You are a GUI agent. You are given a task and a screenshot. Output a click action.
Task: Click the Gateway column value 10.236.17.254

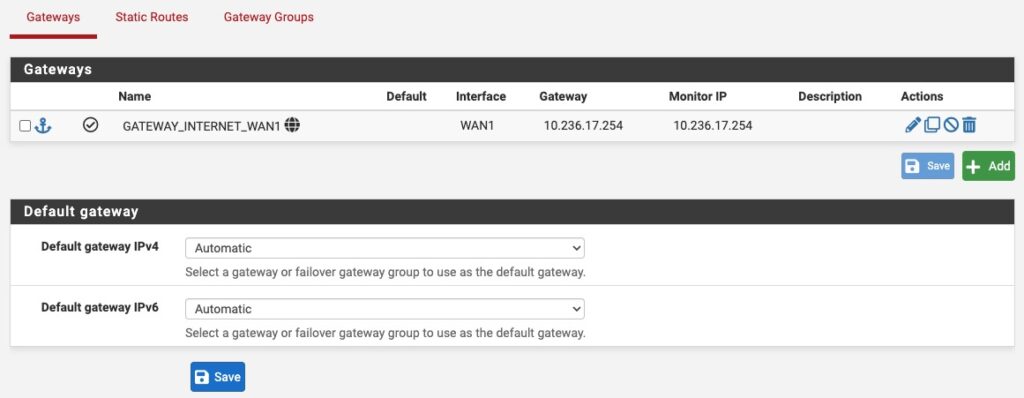pyautogui.click(x=583, y=125)
